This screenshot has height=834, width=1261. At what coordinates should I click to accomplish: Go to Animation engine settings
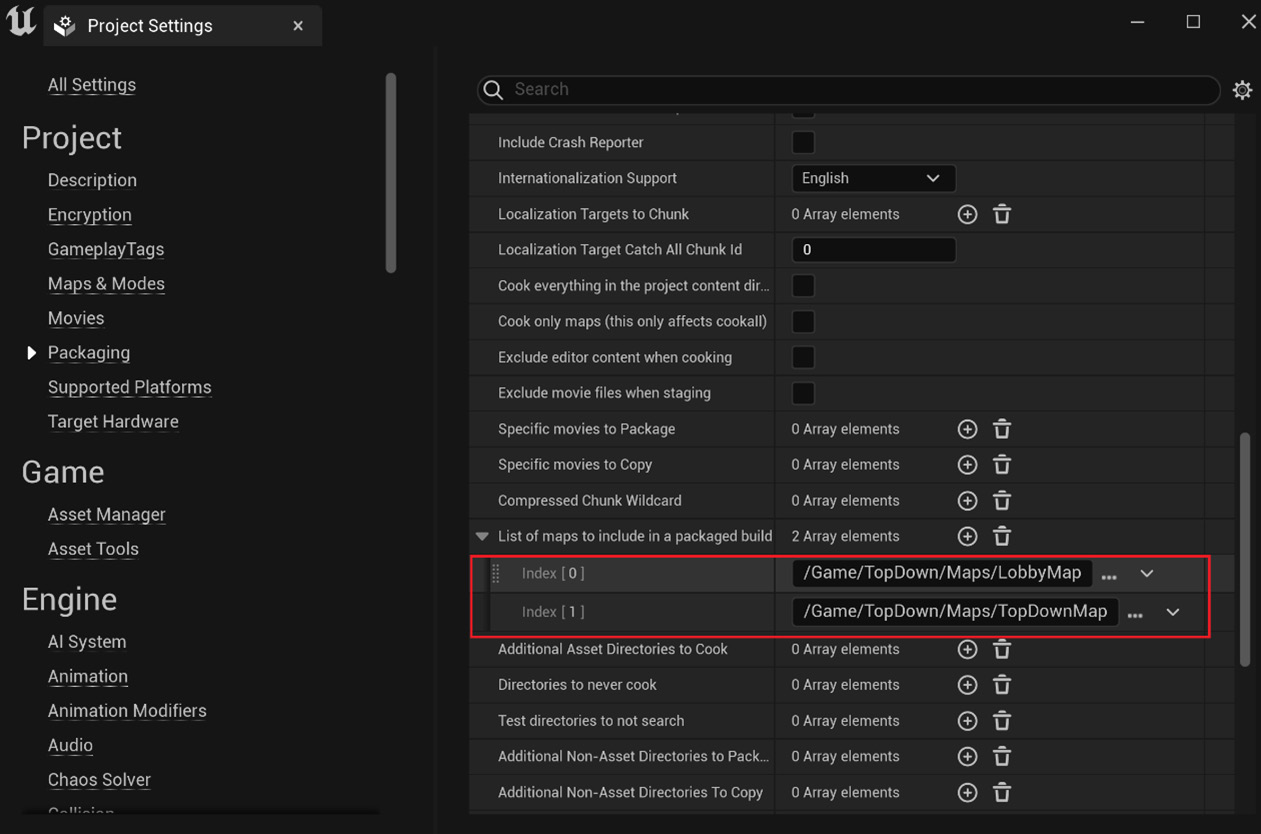pos(88,677)
